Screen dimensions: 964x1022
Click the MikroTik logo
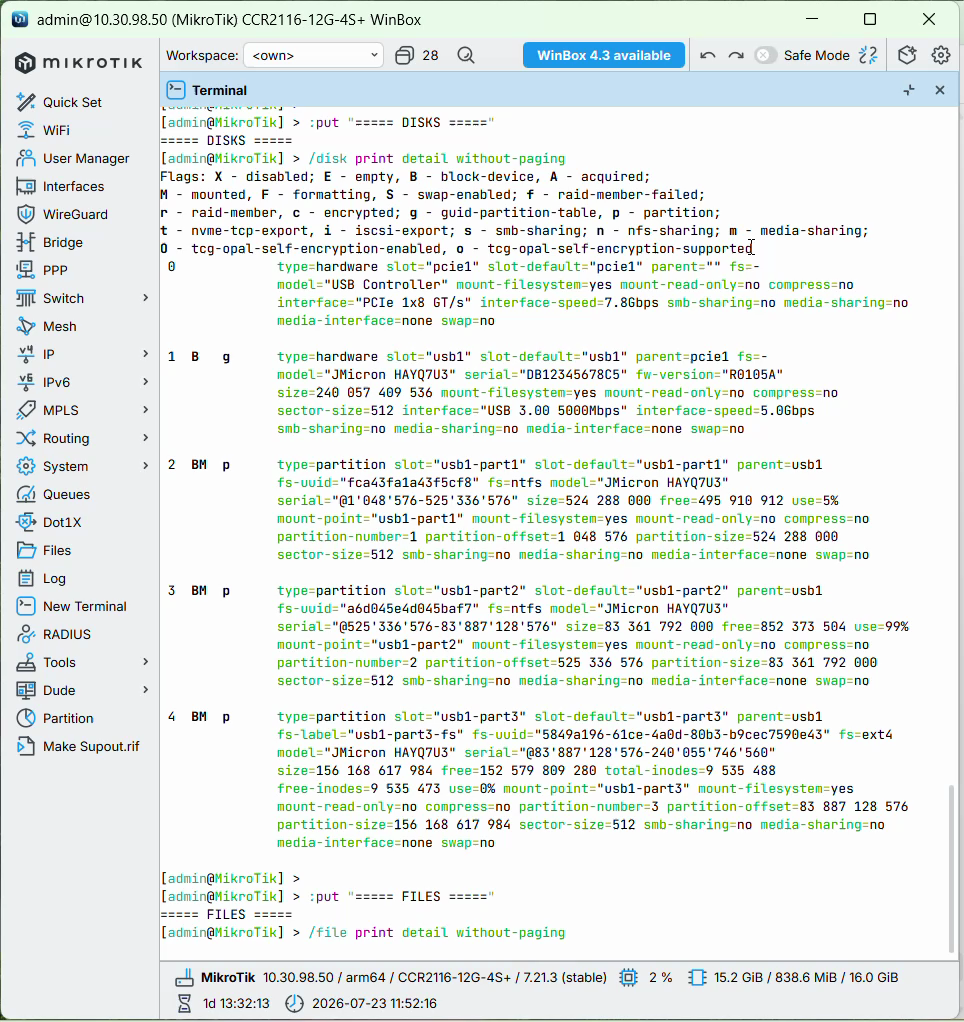[78, 63]
